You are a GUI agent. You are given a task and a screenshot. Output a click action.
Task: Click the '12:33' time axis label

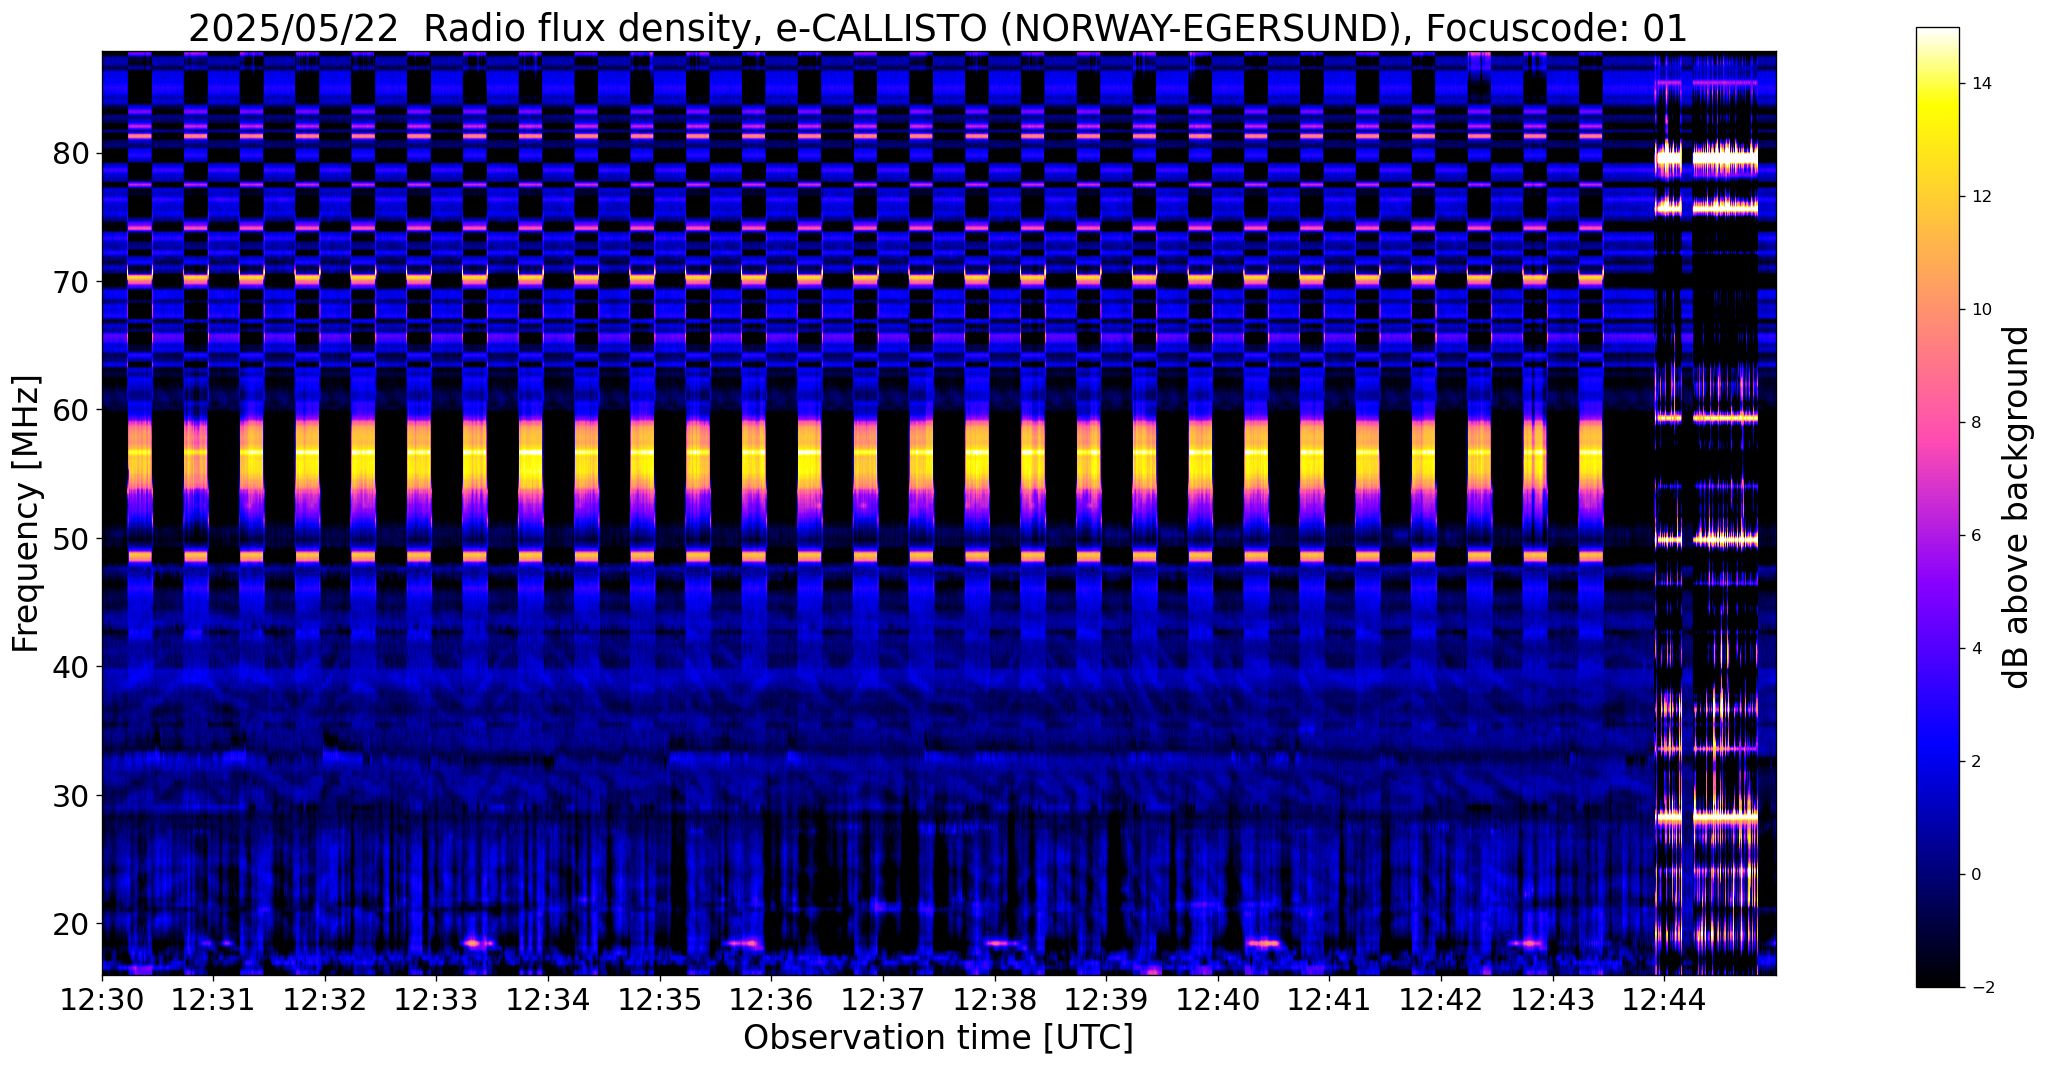click(x=436, y=999)
